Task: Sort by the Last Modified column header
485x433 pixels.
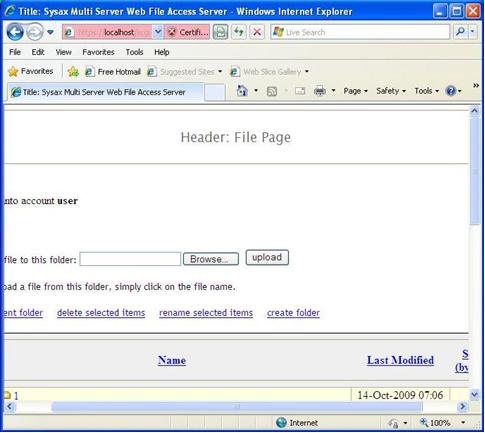Action: pos(400,360)
